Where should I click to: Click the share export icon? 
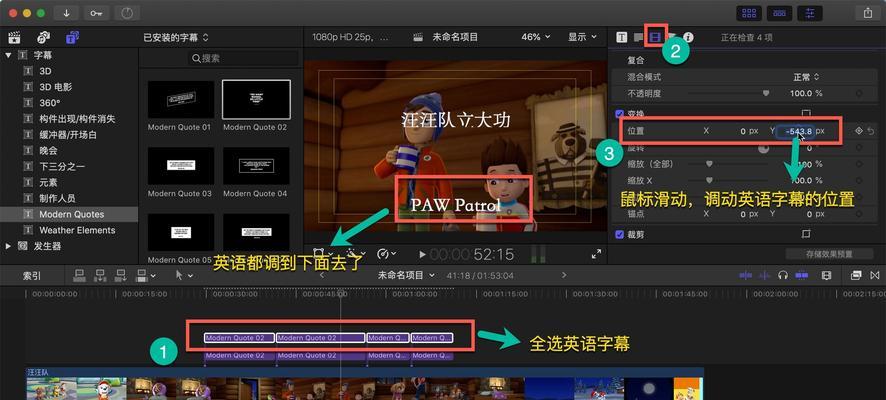coord(868,12)
